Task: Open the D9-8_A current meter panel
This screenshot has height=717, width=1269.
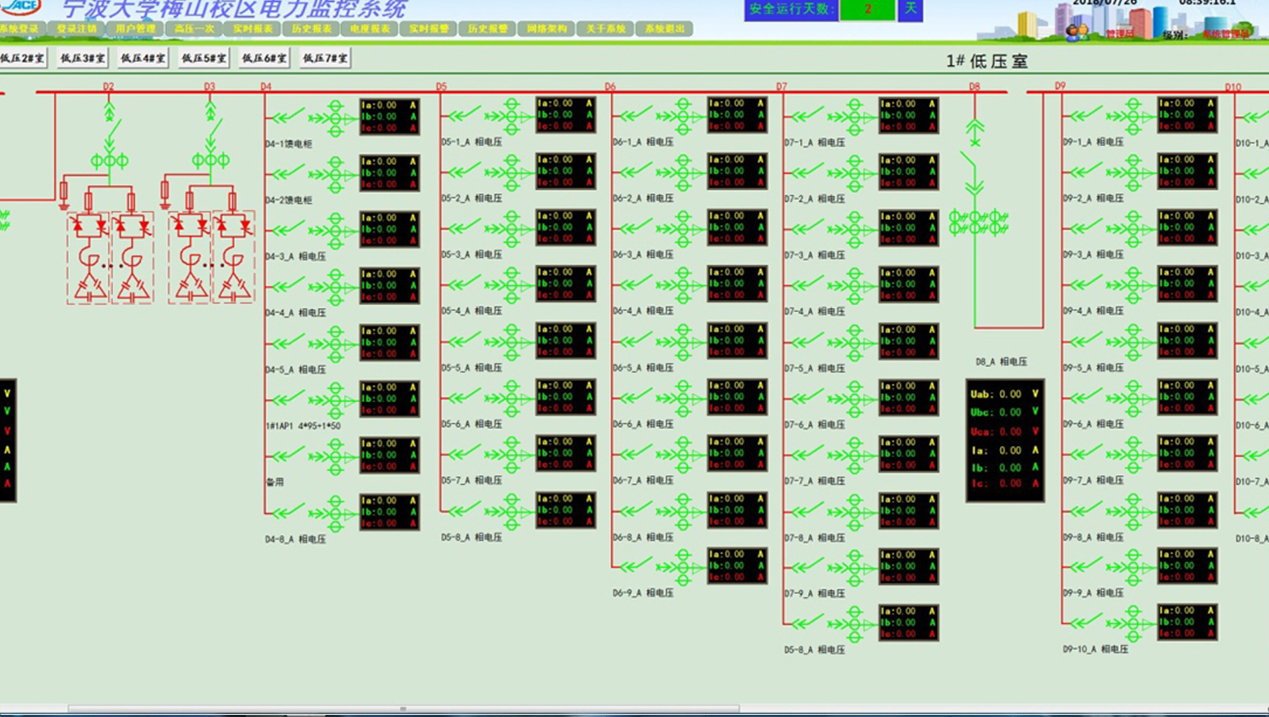Action: click(x=1188, y=510)
